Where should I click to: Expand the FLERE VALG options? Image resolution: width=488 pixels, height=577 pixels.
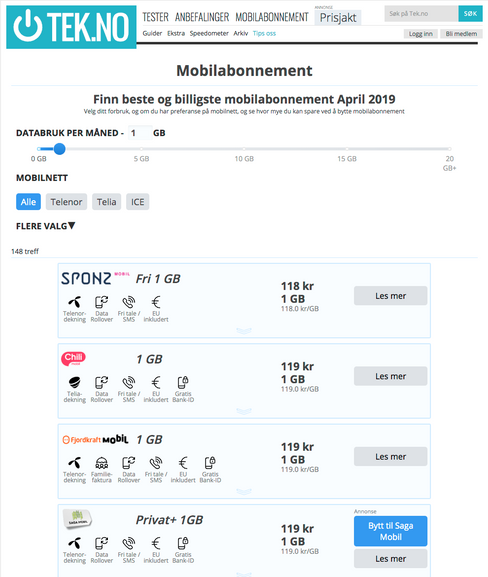pyautogui.click(x=45, y=226)
